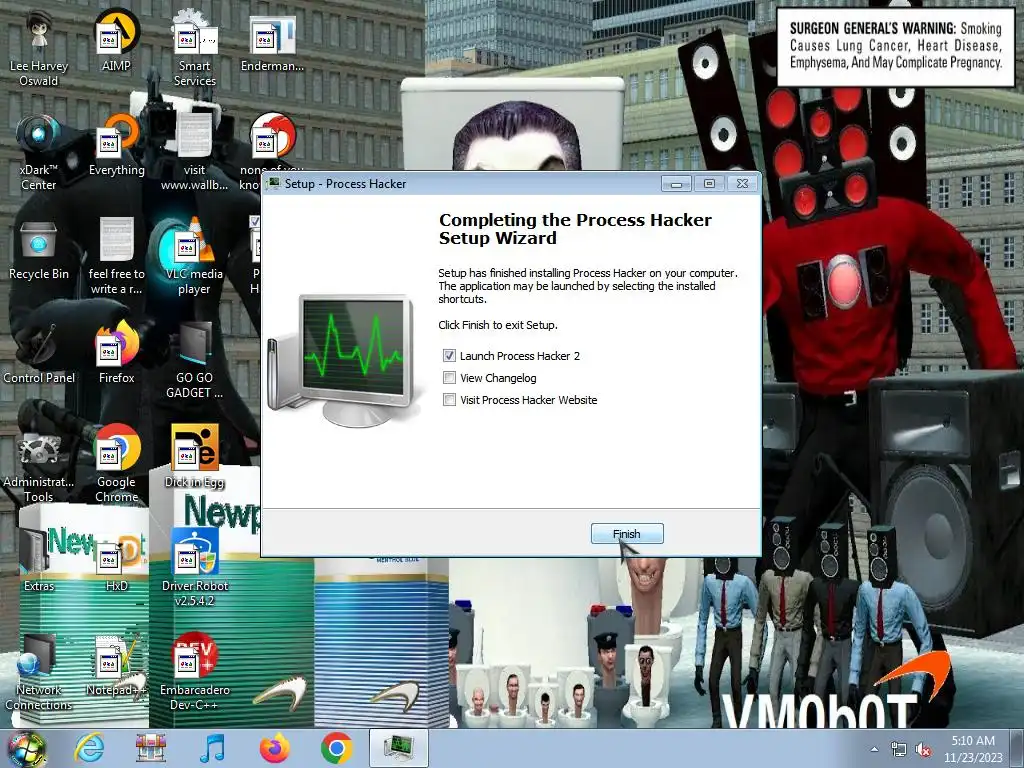The height and width of the screenshot is (768, 1024).
Task: Open the music note taskbar icon
Action: (x=212, y=748)
